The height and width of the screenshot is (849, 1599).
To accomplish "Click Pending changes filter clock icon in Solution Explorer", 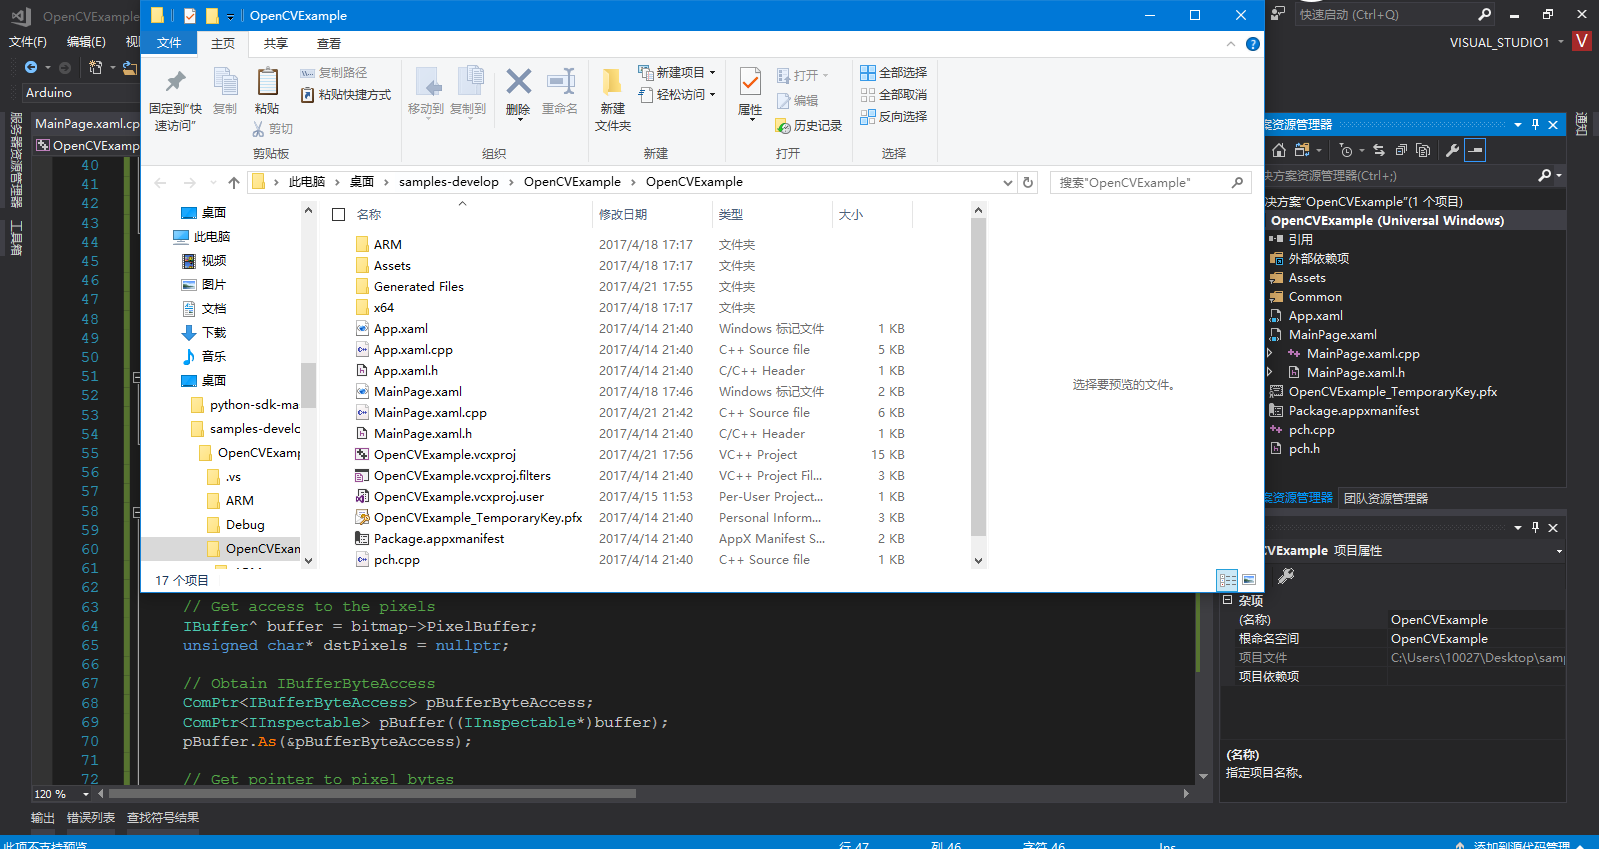I will pos(1346,150).
